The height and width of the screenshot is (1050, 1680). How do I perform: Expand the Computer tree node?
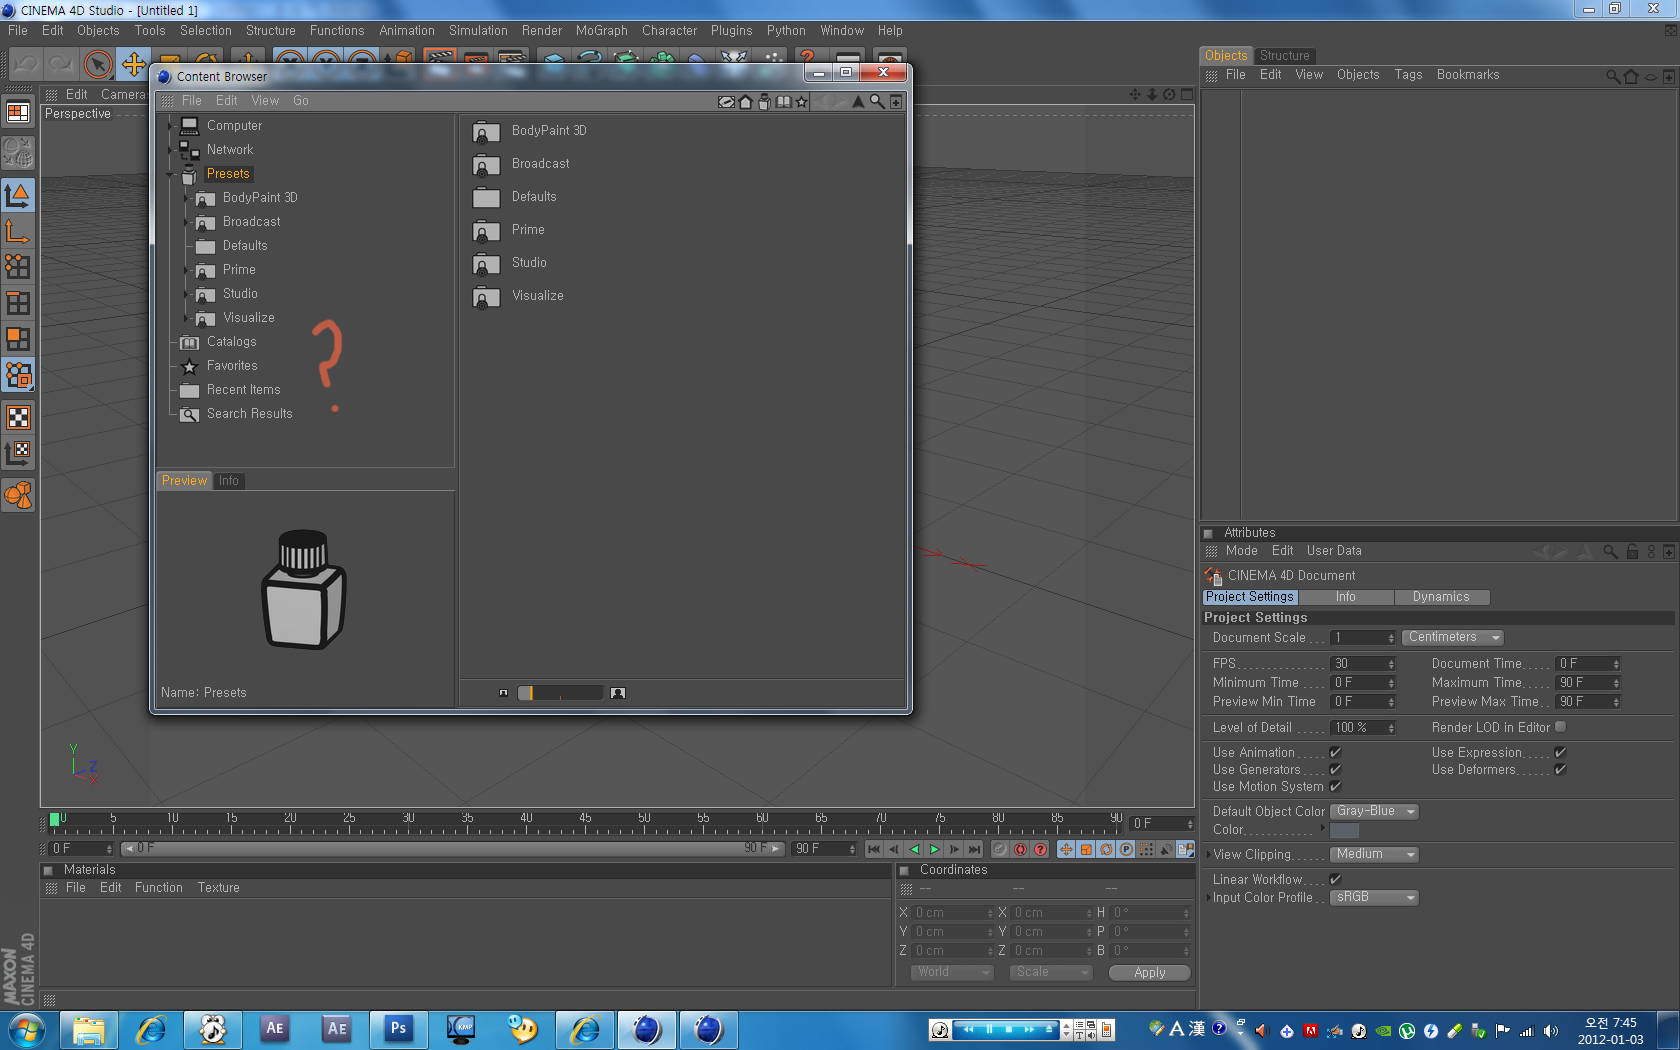click(x=170, y=126)
